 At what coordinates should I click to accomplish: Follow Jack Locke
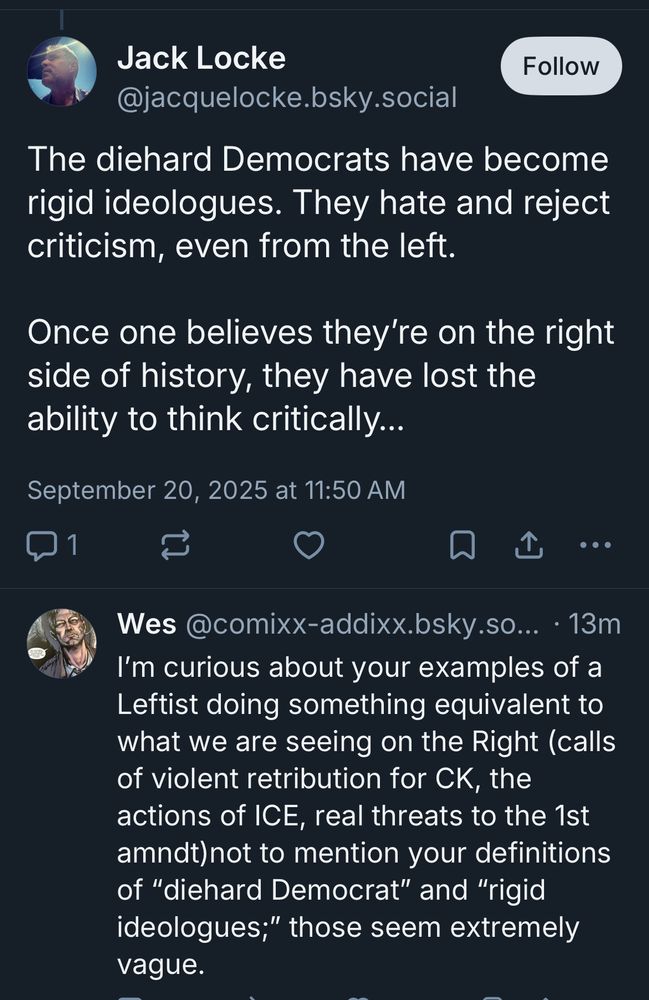(x=560, y=67)
